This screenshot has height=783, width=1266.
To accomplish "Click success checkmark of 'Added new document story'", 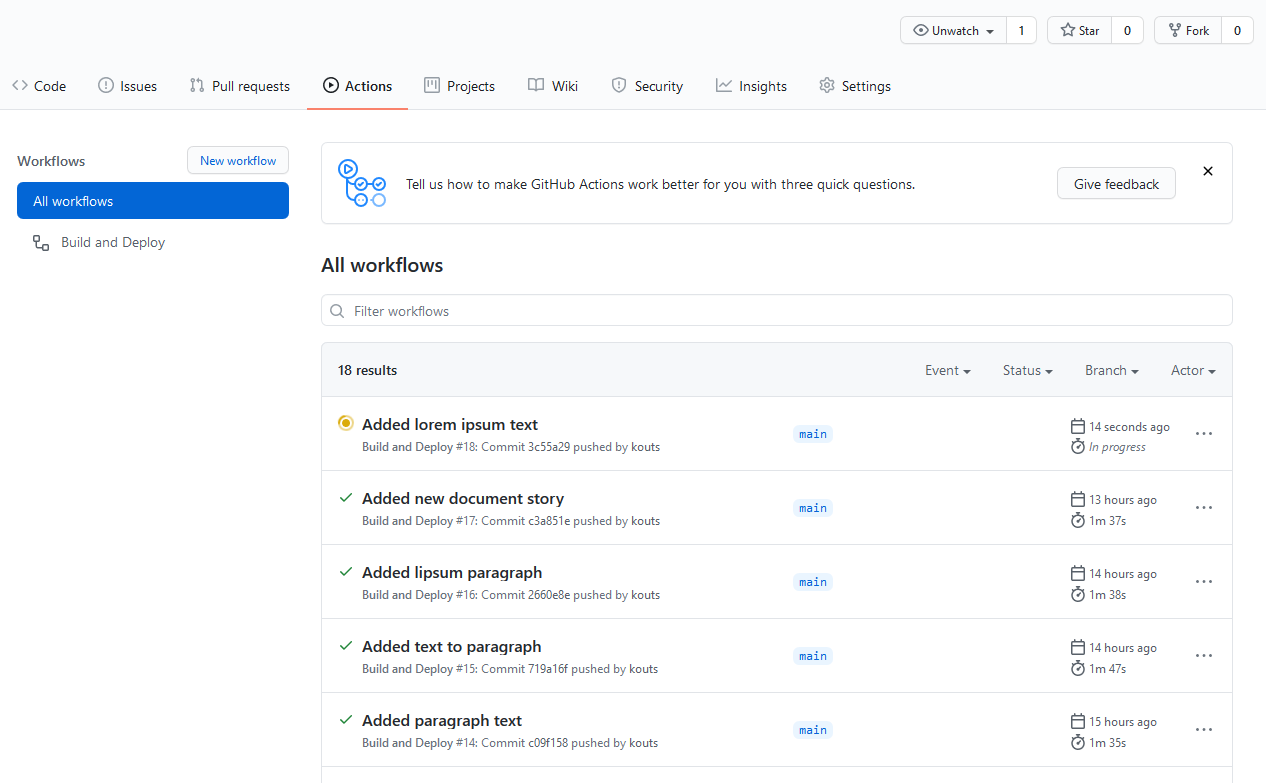I will [346, 497].
